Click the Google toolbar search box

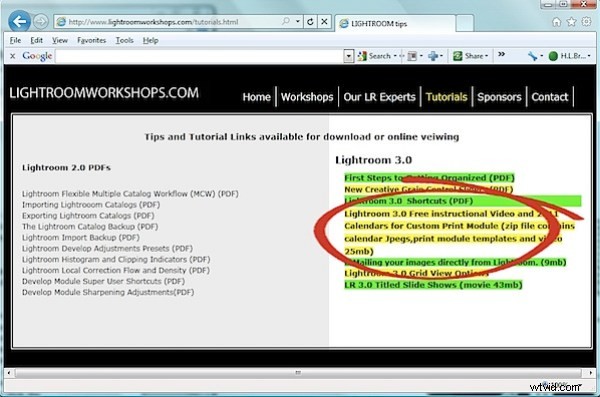199,56
